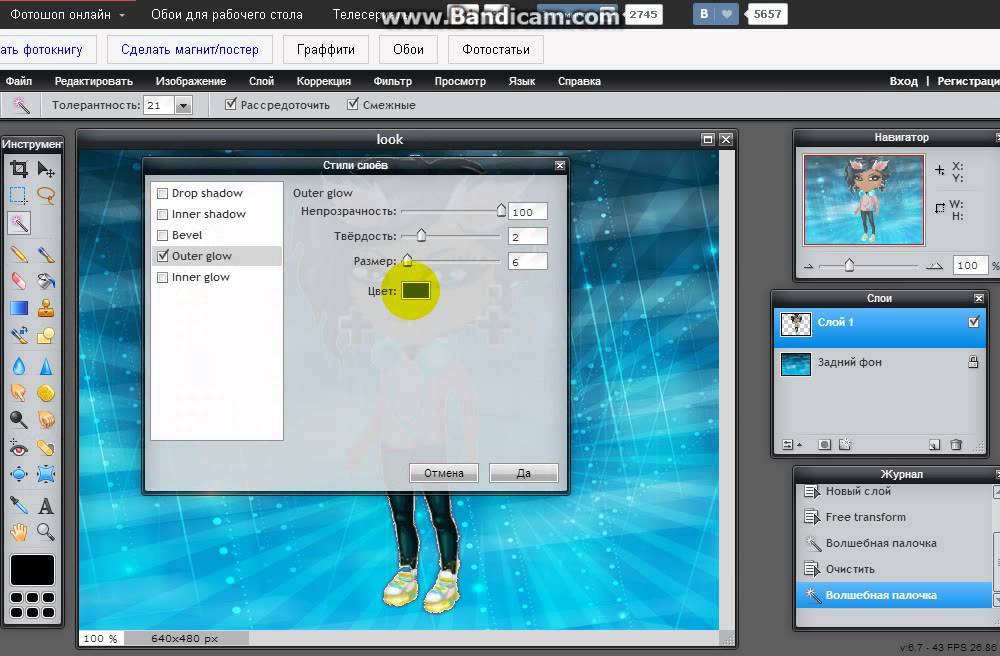This screenshot has width=1000, height=656.
Task: Choose the Type text tool
Action: [x=46, y=505]
